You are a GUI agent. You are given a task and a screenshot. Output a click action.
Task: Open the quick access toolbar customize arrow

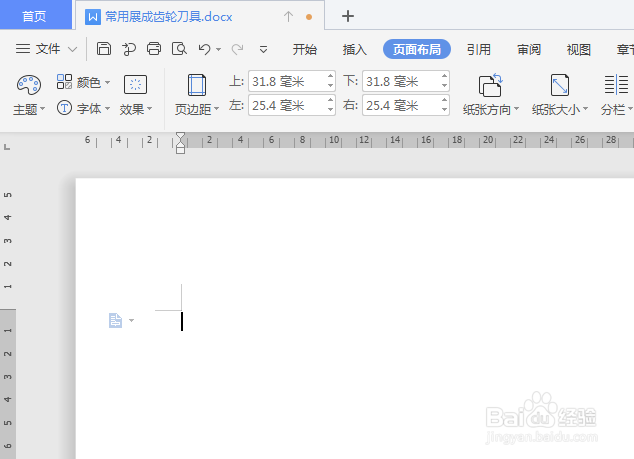[263, 50]
